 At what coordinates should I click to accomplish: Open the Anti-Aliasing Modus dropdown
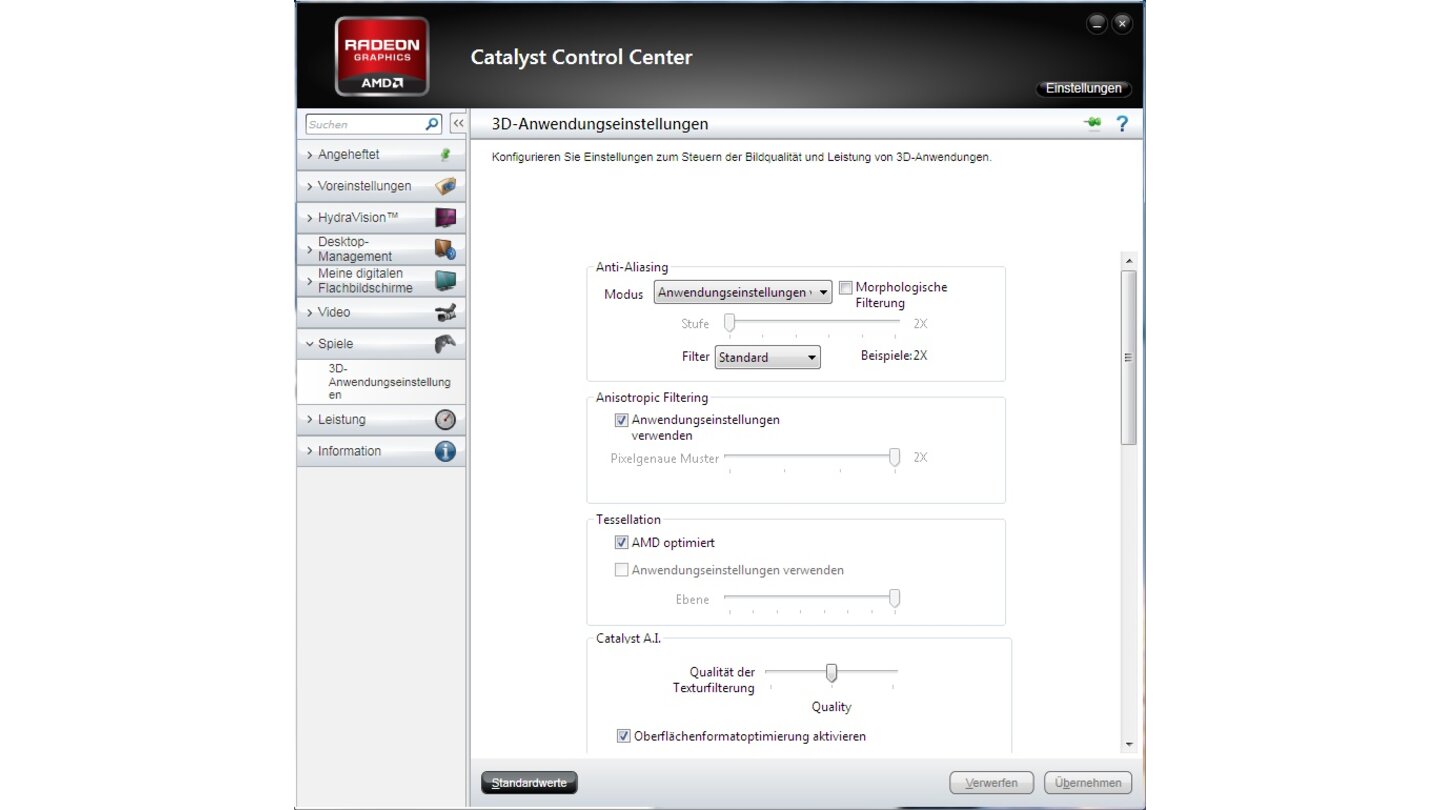[x=743, y=292]
